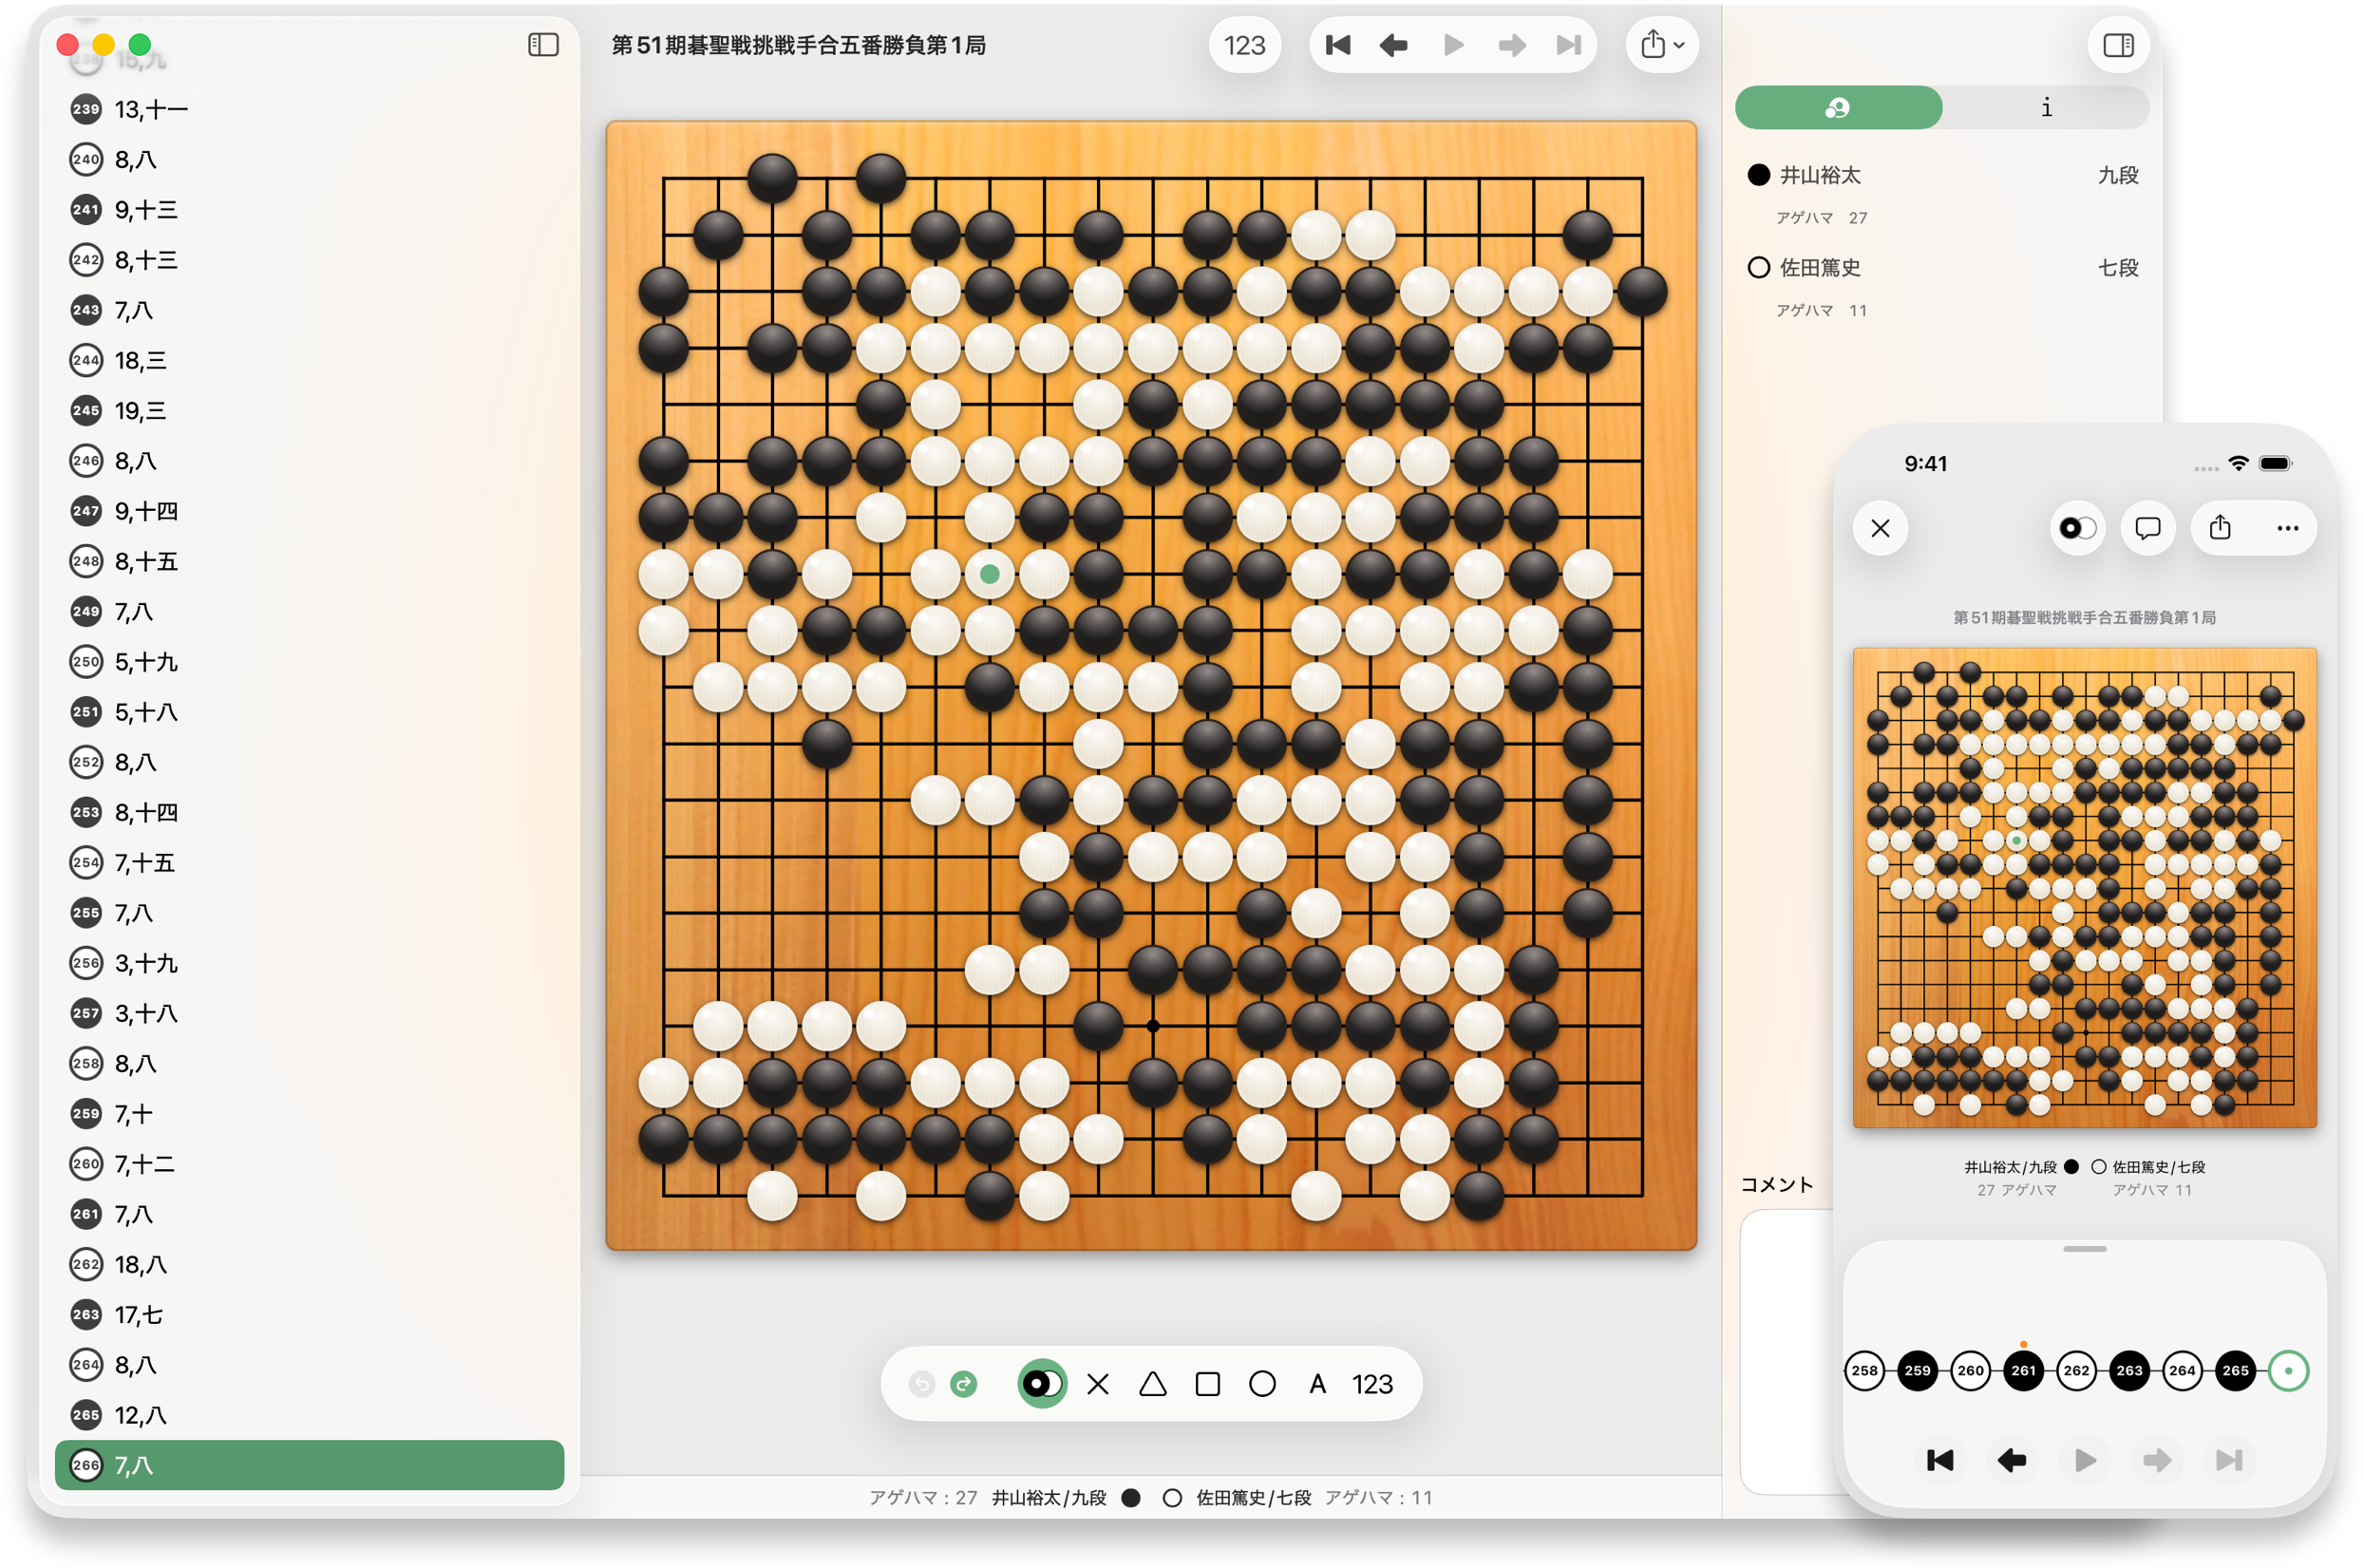This screenshot has width=2364, height=1568.
Task: Tap move 261 in phone timeline
Action: pos(2024,1371)
